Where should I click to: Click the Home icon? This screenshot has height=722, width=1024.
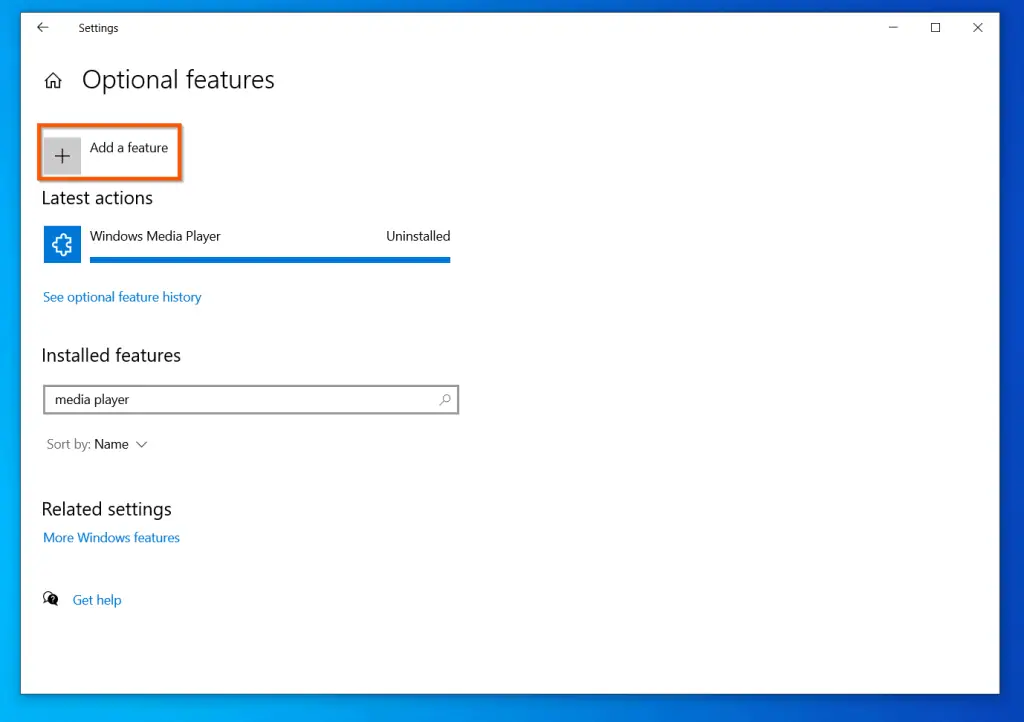tap(52, 80)
